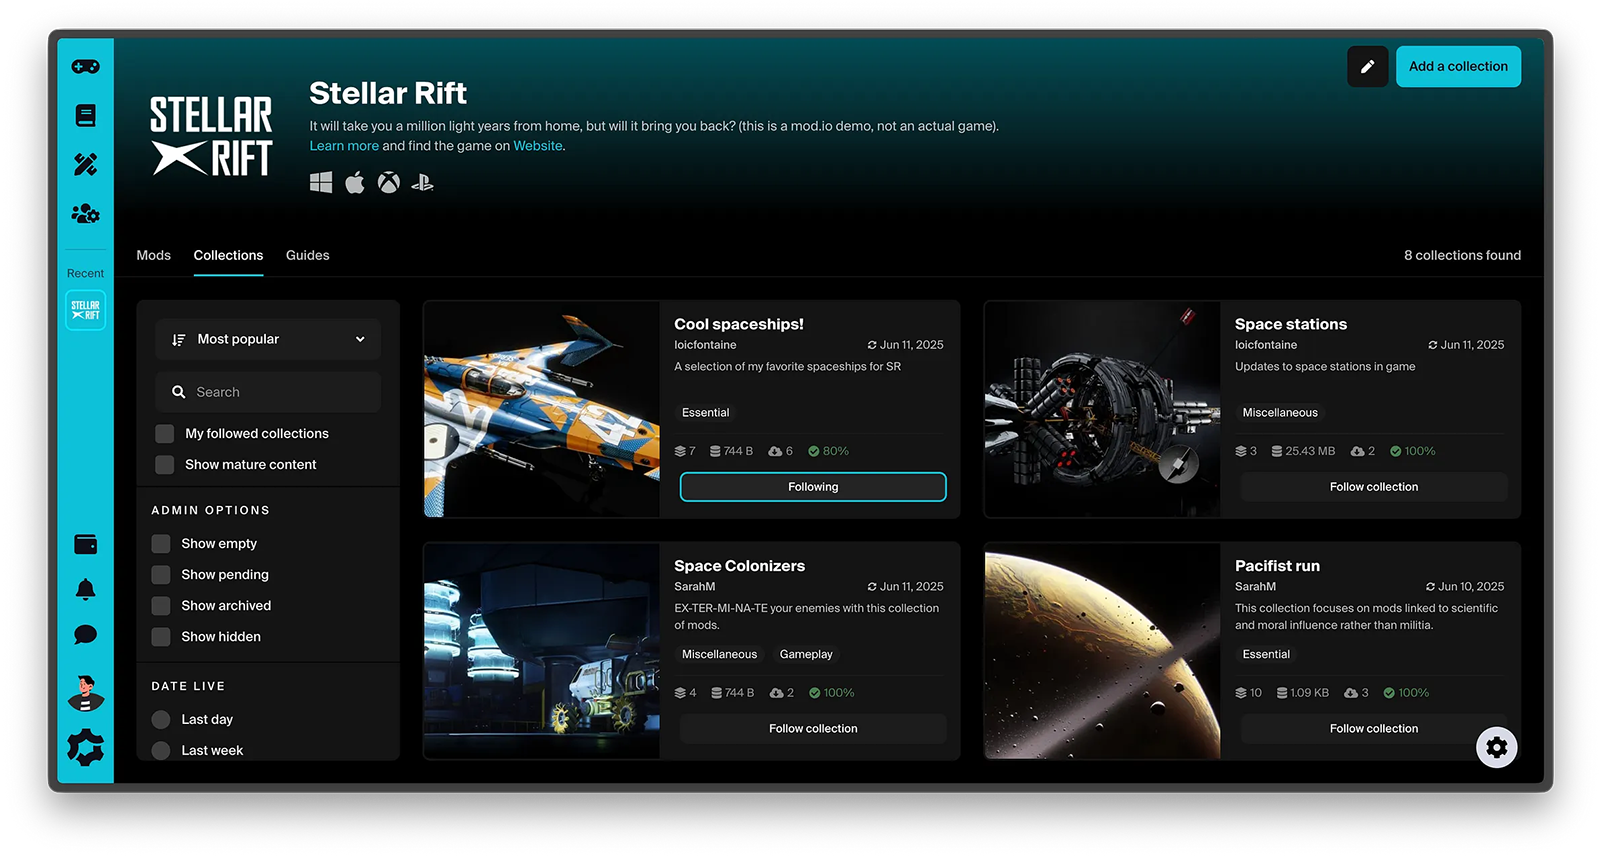Expand the Most popular sort dropdown
The image size is (1600, 856).
[x=268, y=340]
